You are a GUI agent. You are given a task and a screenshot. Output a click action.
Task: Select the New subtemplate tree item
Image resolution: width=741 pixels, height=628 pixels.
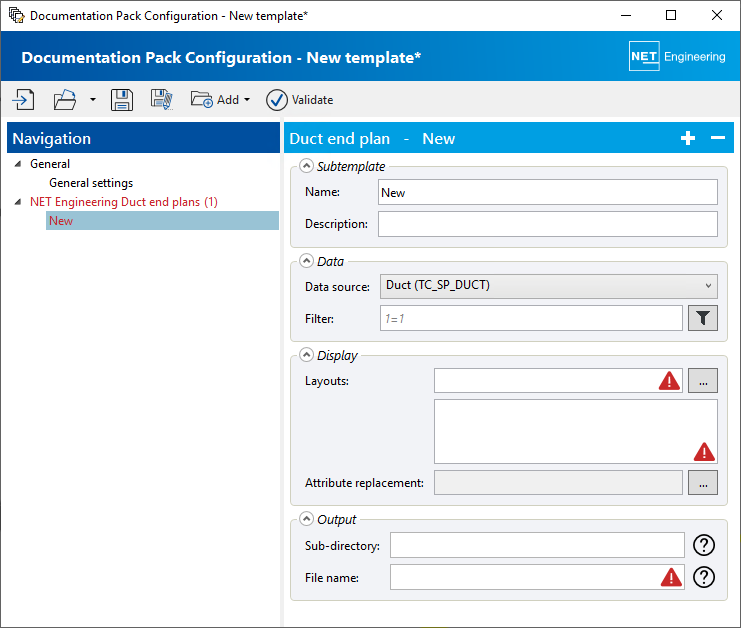click(162, 221)
